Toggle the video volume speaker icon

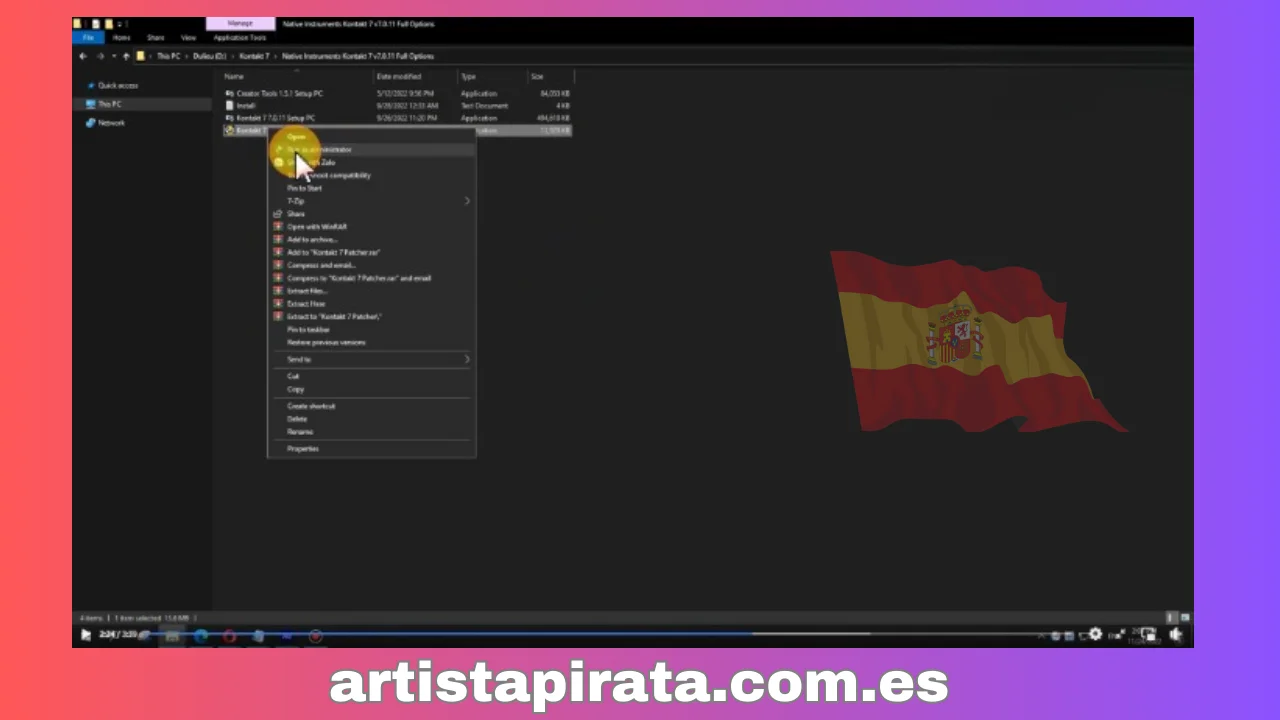pyautogui.click(x=1176, y=634)
